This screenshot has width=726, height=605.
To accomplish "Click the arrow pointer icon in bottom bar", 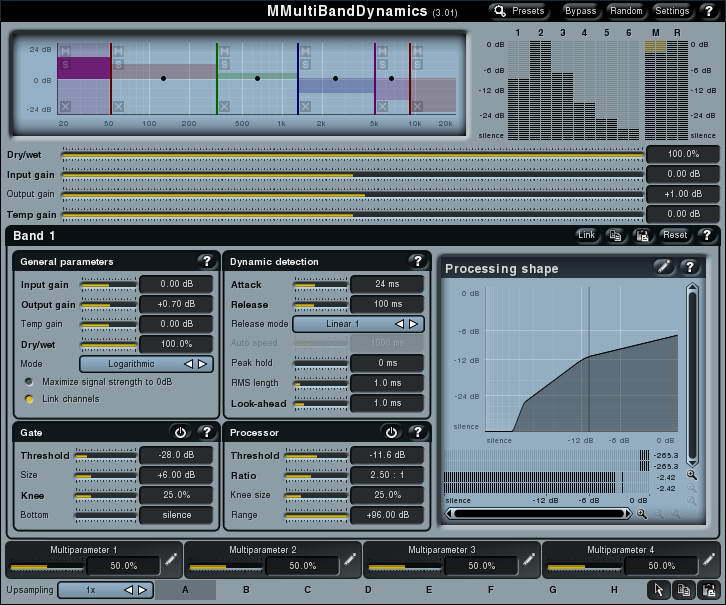I will coord(657,590).
